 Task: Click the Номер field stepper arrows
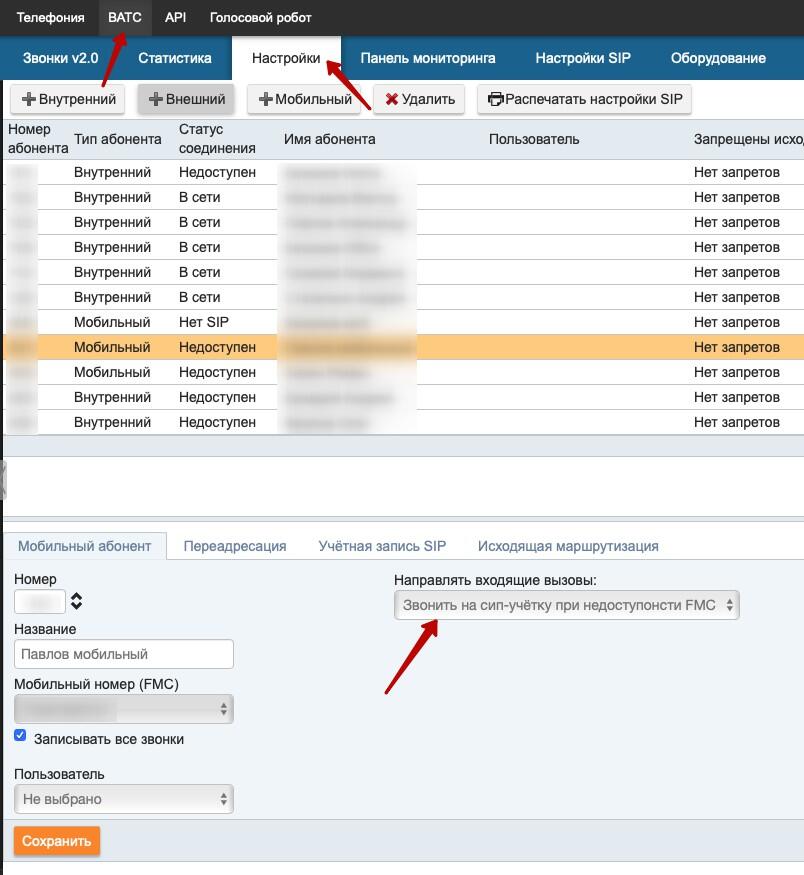(76, 602)
